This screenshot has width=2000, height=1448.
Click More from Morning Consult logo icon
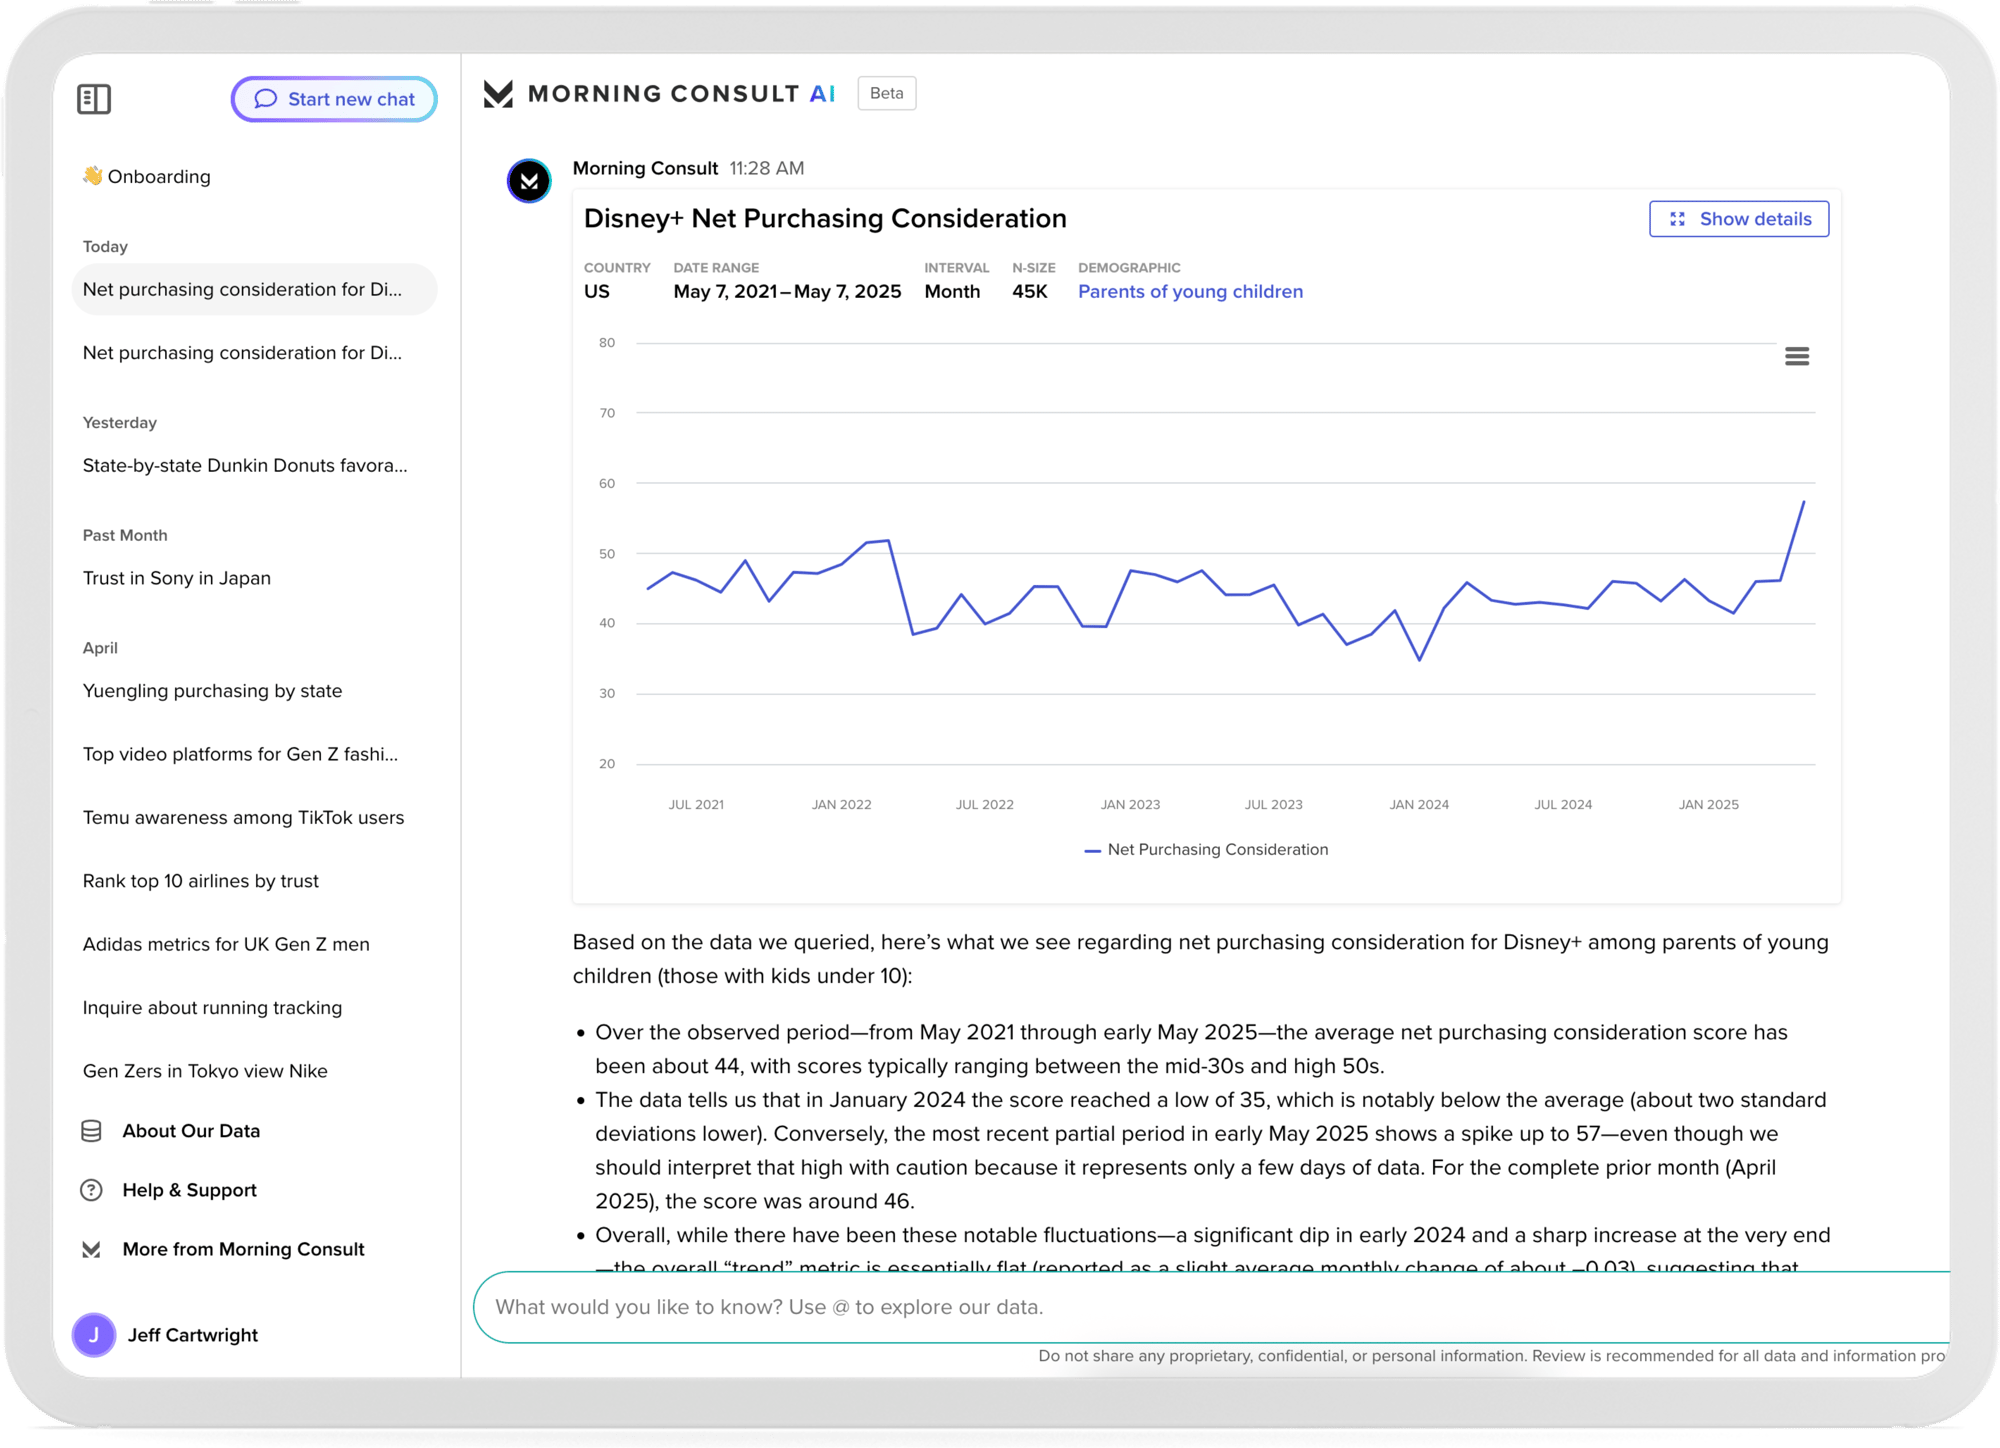coord(91,1249)
